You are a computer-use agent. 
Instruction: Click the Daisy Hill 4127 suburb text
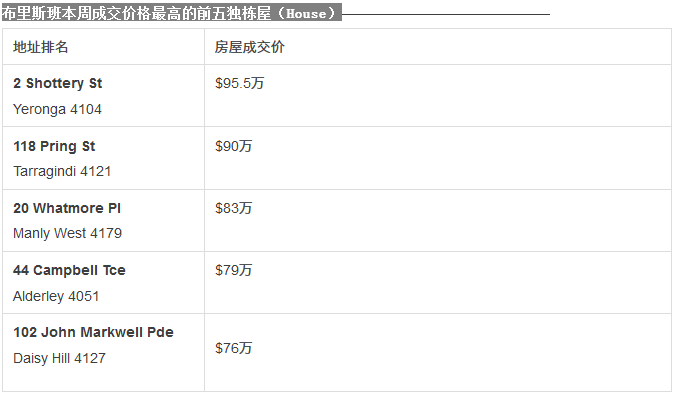click(x=59, y=358)
